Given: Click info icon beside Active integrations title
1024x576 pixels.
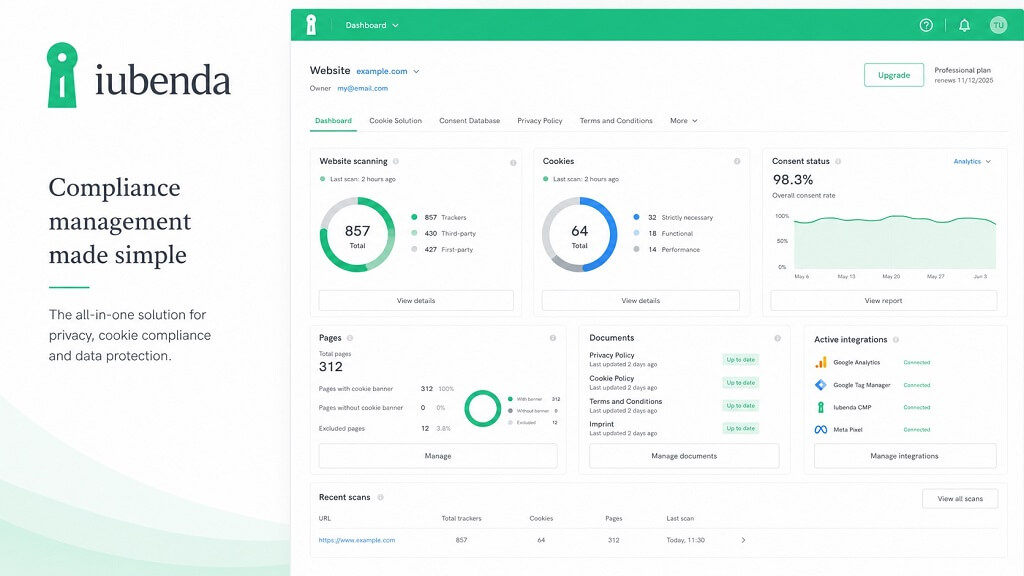Looking at the screenshot, I should [896, 340].
